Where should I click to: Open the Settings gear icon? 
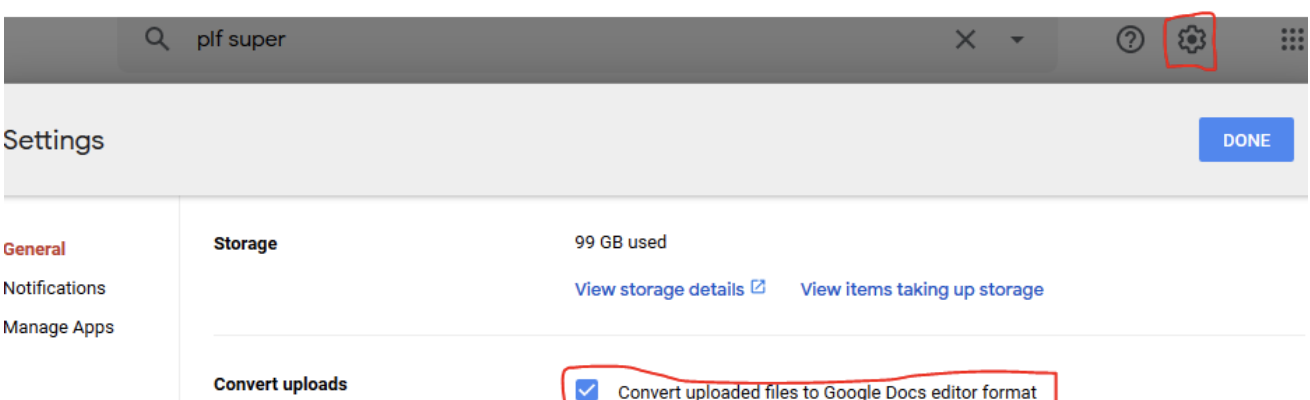pyautogui.click(x=1191, y=40)
